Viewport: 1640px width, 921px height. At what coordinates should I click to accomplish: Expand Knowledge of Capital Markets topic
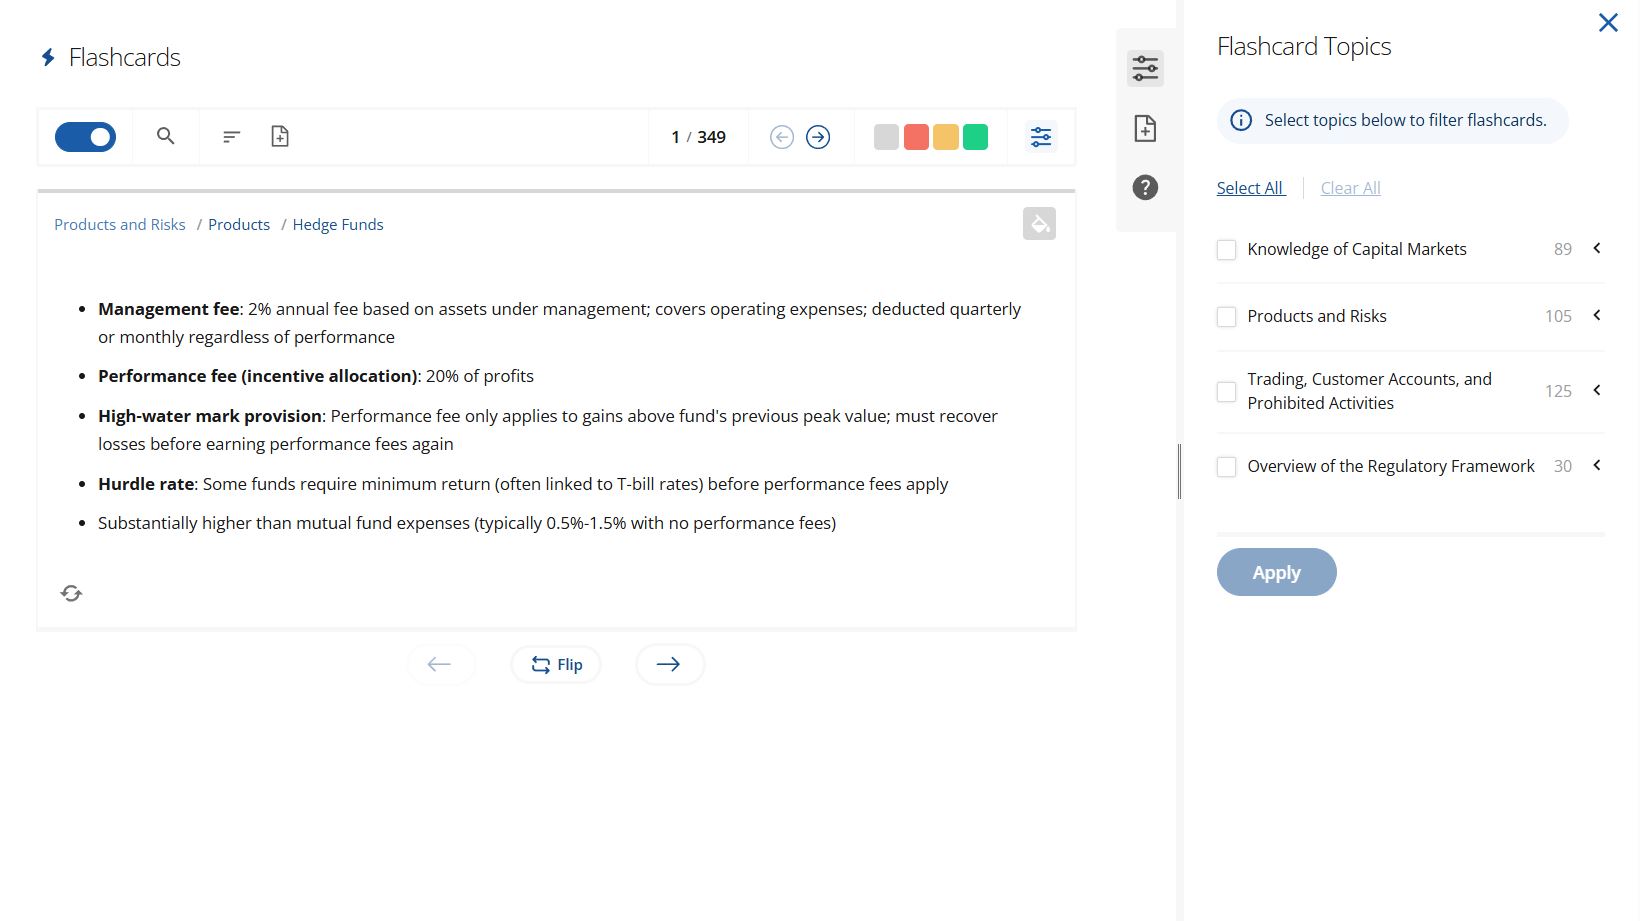coord(1596,248)
